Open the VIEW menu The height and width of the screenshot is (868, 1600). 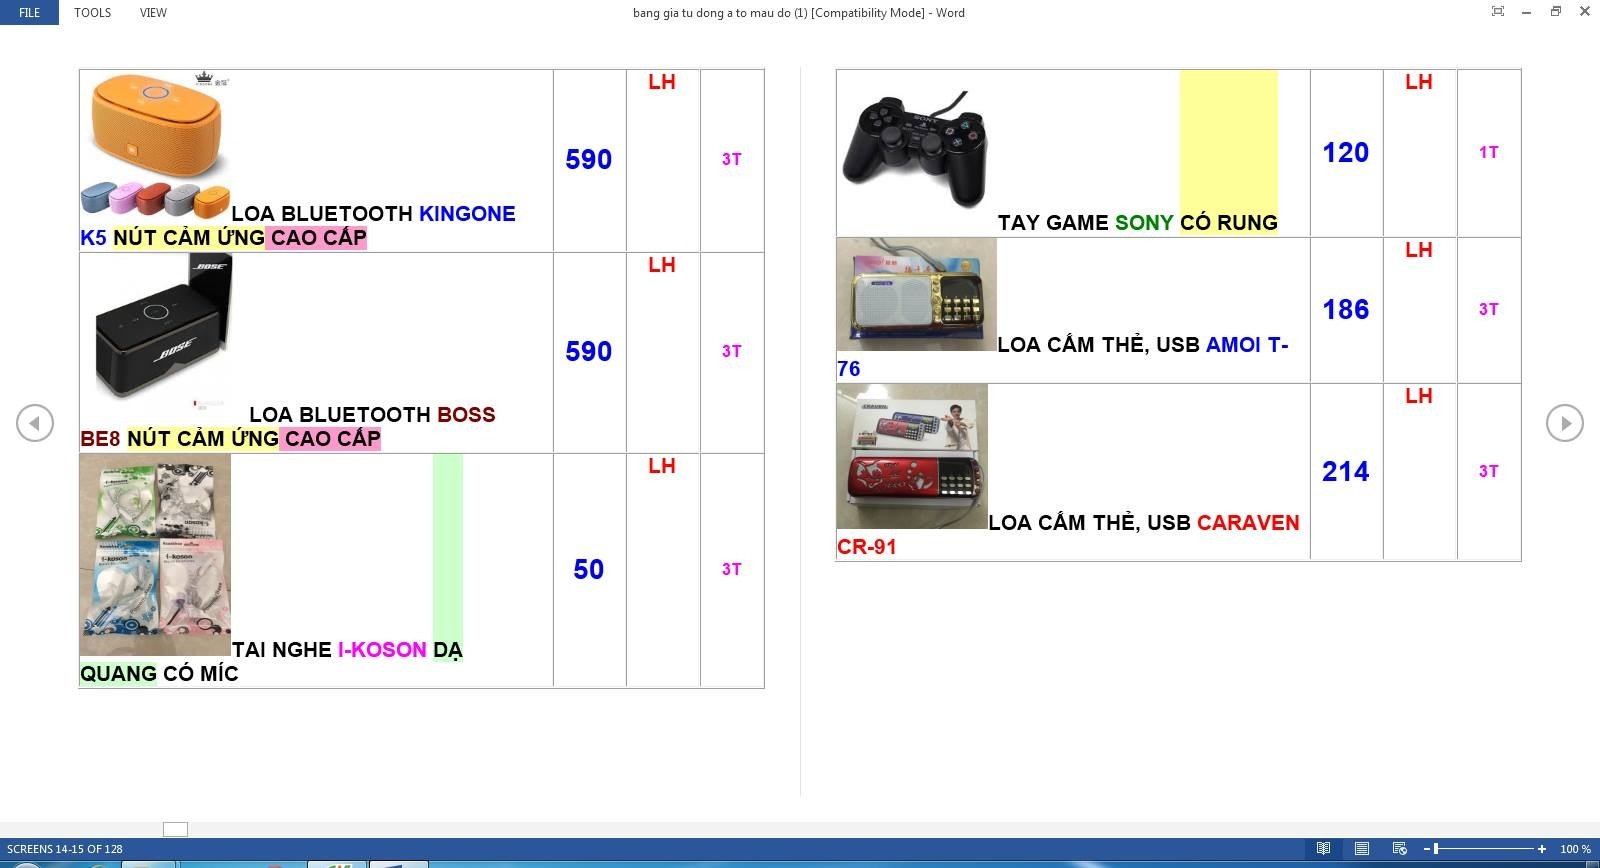pyautogui.click(x=153, y=13)
